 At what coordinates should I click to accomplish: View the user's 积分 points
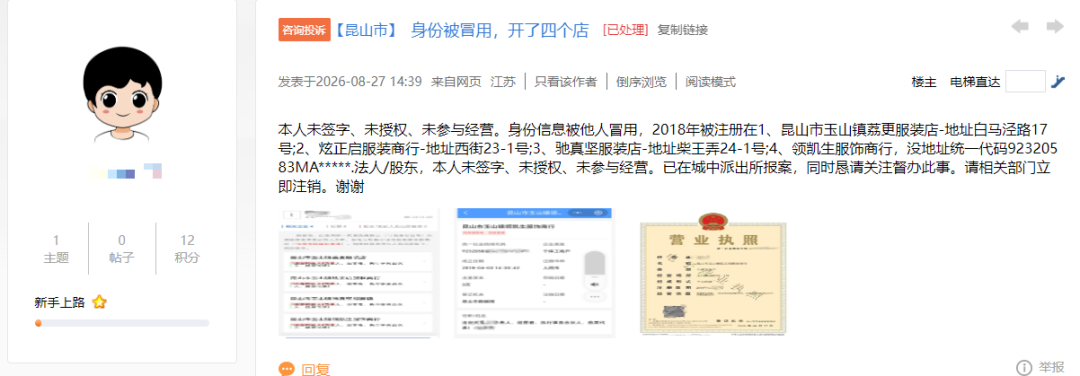coord(187,249)
